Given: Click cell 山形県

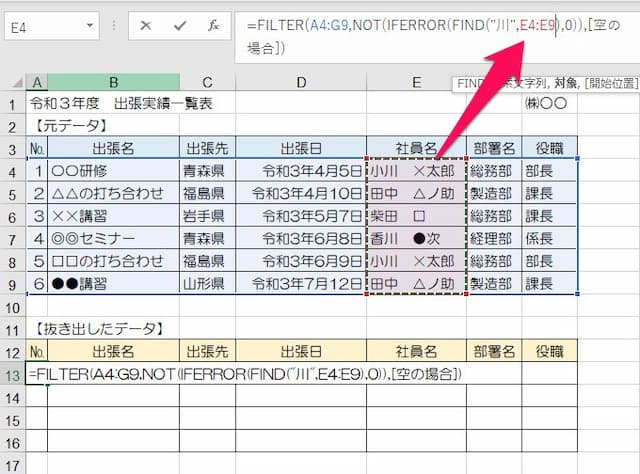Looking at the screenshot, I should tap(207, 283).
